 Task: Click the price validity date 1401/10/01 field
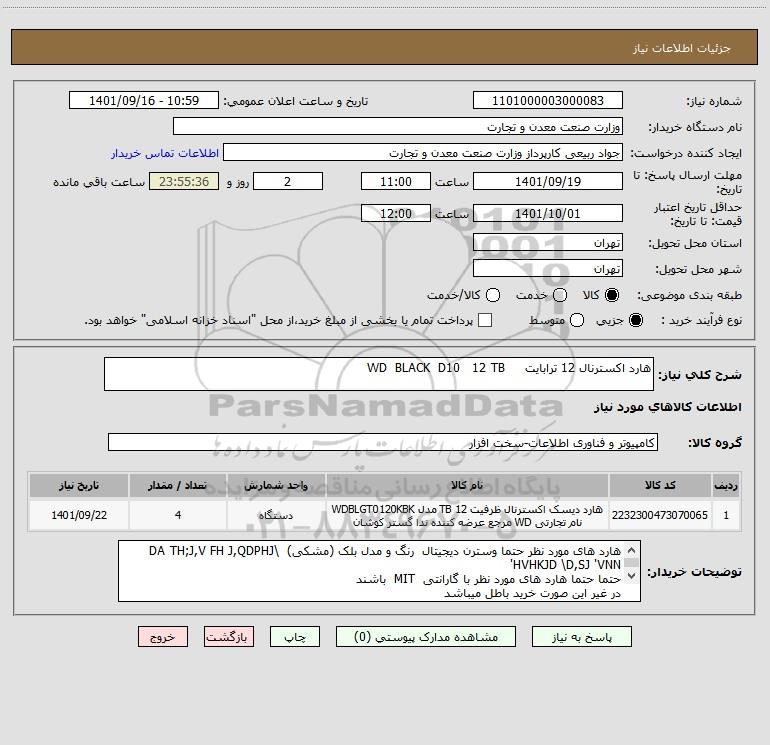click(x=548, y=213)
